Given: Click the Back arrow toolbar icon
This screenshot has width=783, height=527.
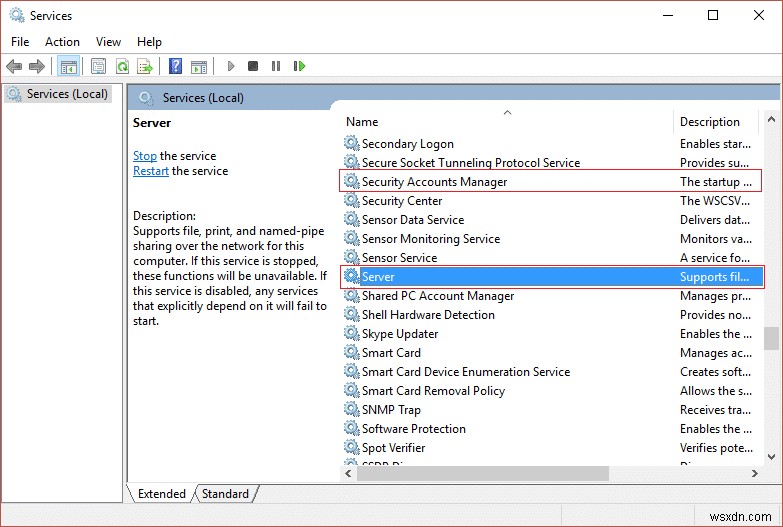Looking at the screenshot, I should [x=14, y=66].
